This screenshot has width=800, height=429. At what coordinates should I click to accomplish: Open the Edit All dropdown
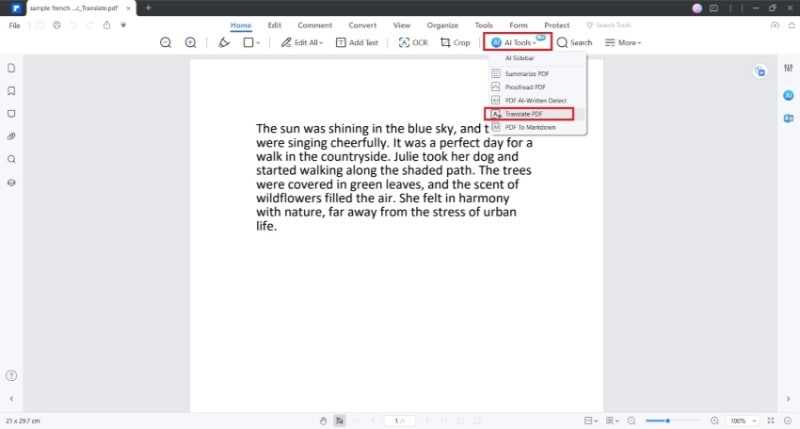coord(302,42)
